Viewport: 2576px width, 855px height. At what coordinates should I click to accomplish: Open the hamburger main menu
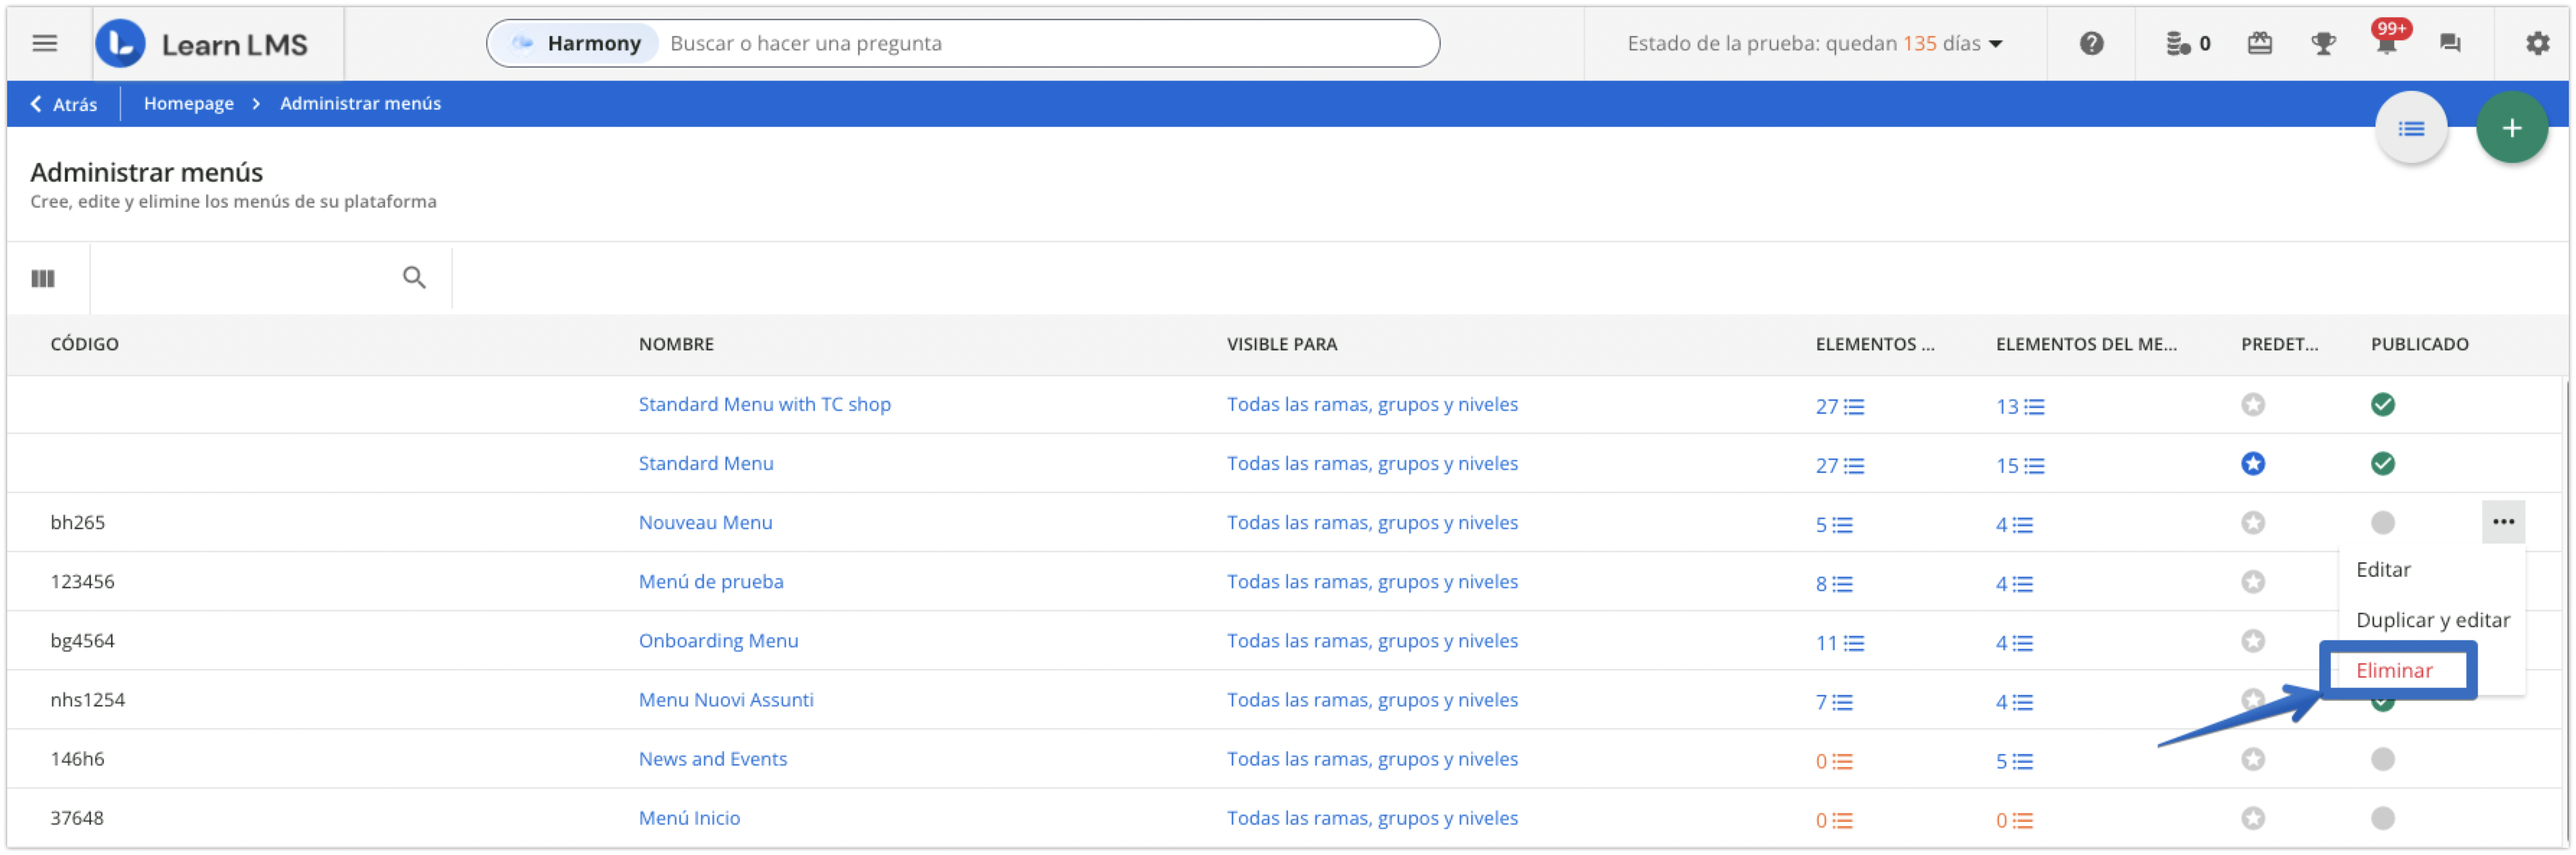click(x=44, y=43)
